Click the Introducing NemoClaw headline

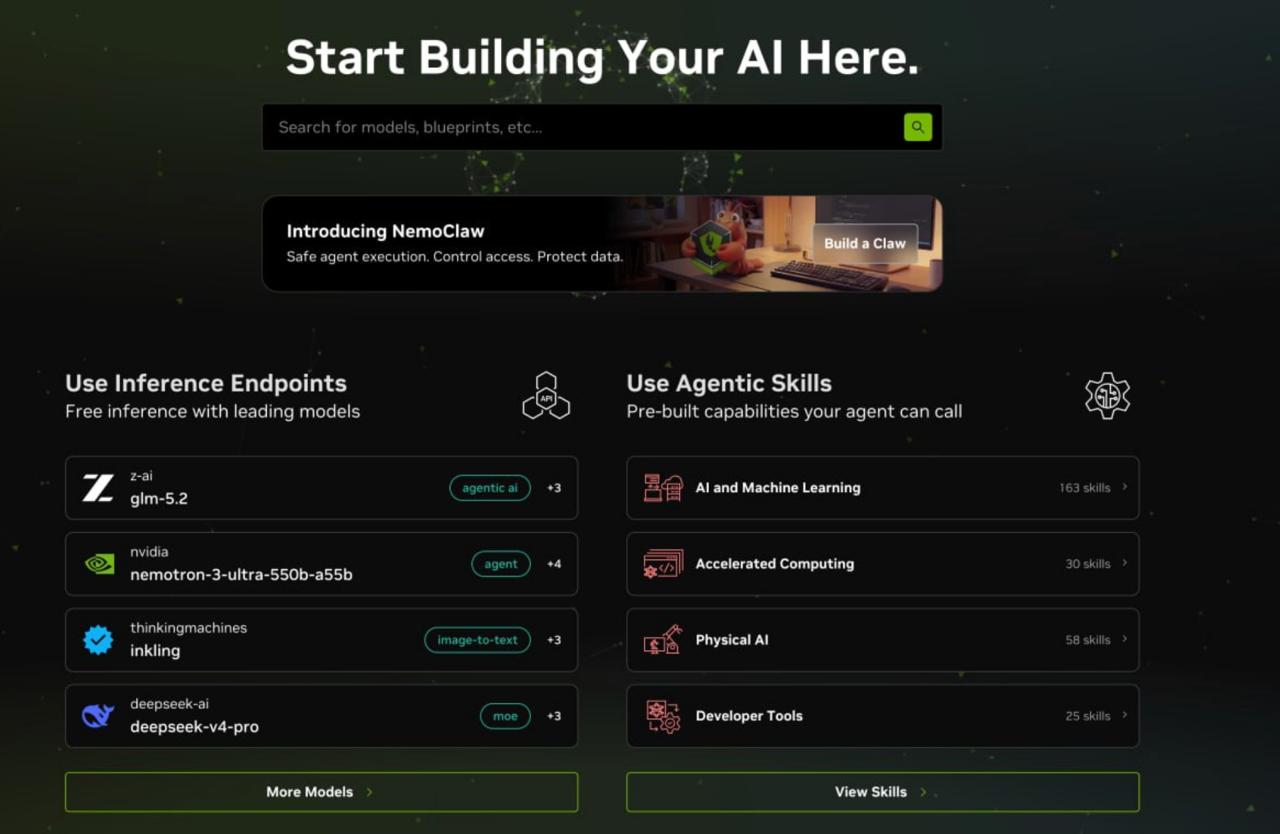point(386,231)
